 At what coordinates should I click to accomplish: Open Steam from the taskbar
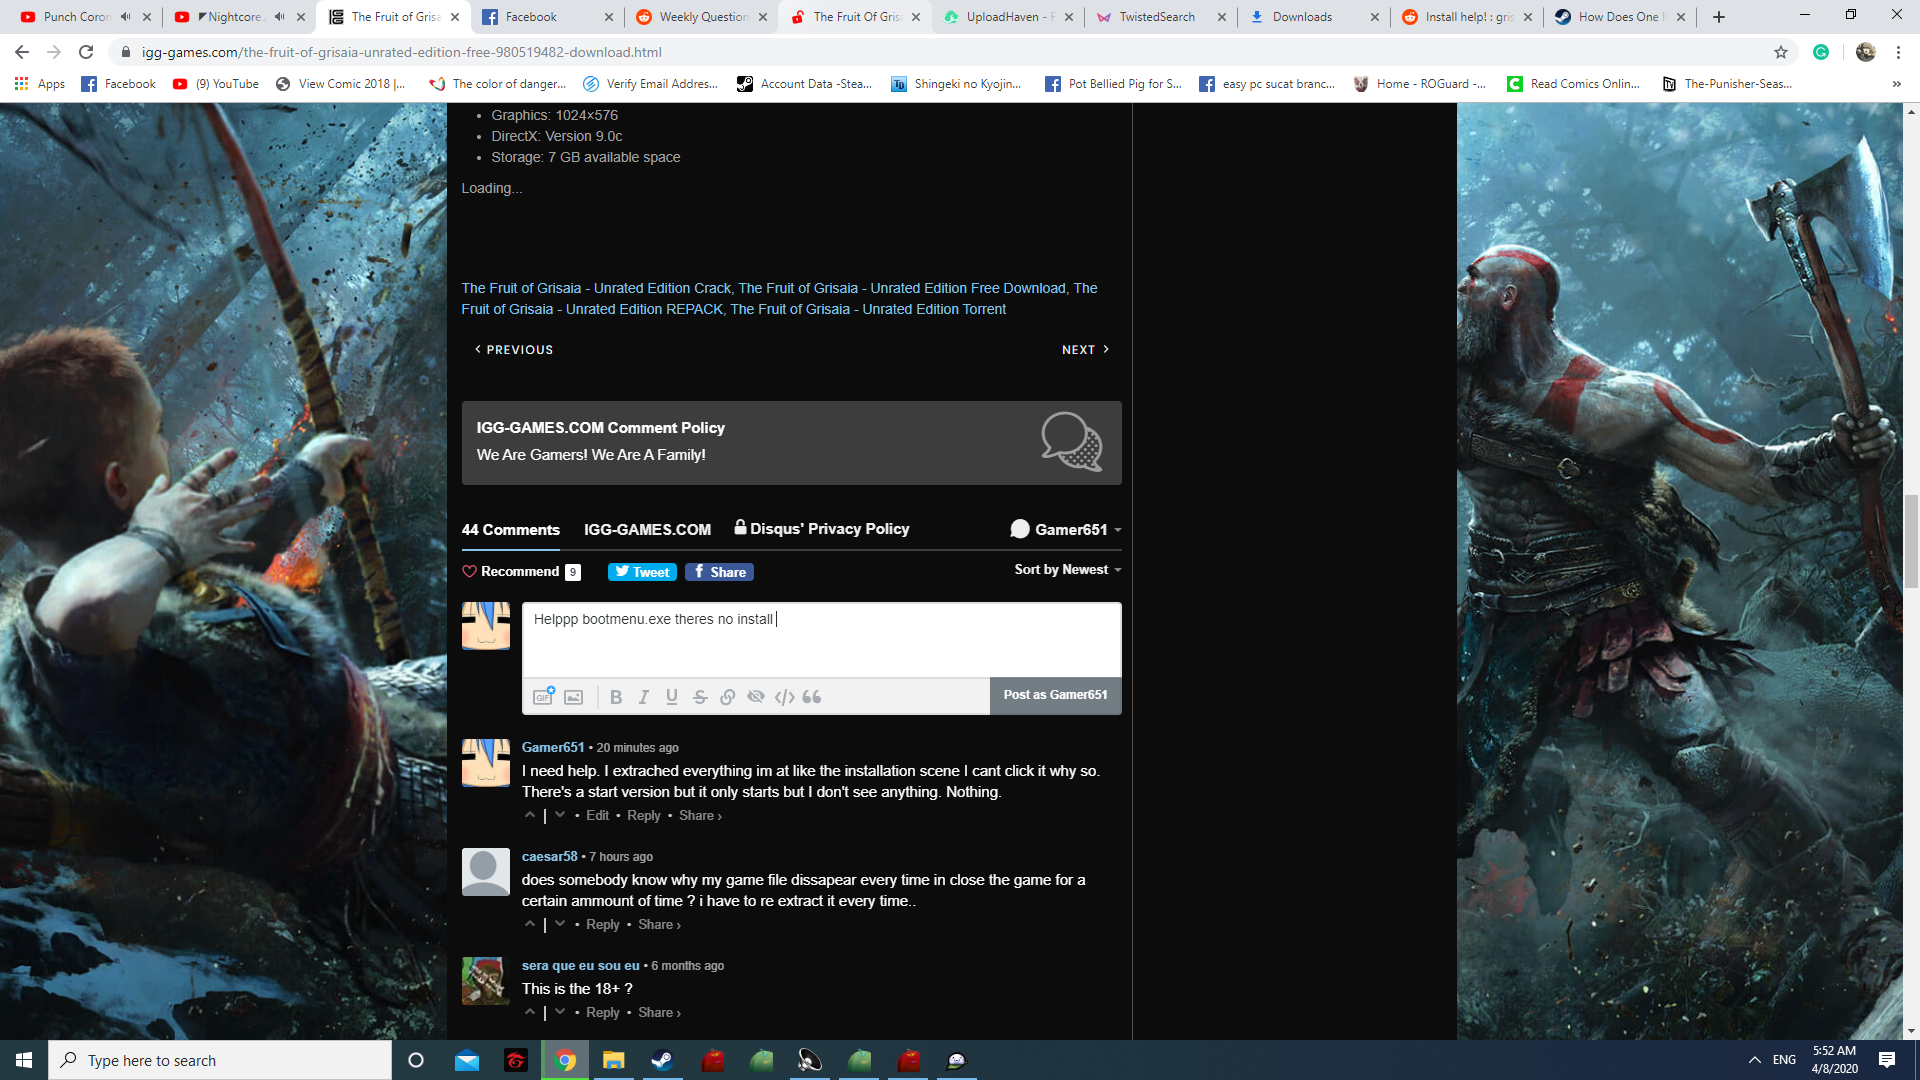(x=662, y=1060)
